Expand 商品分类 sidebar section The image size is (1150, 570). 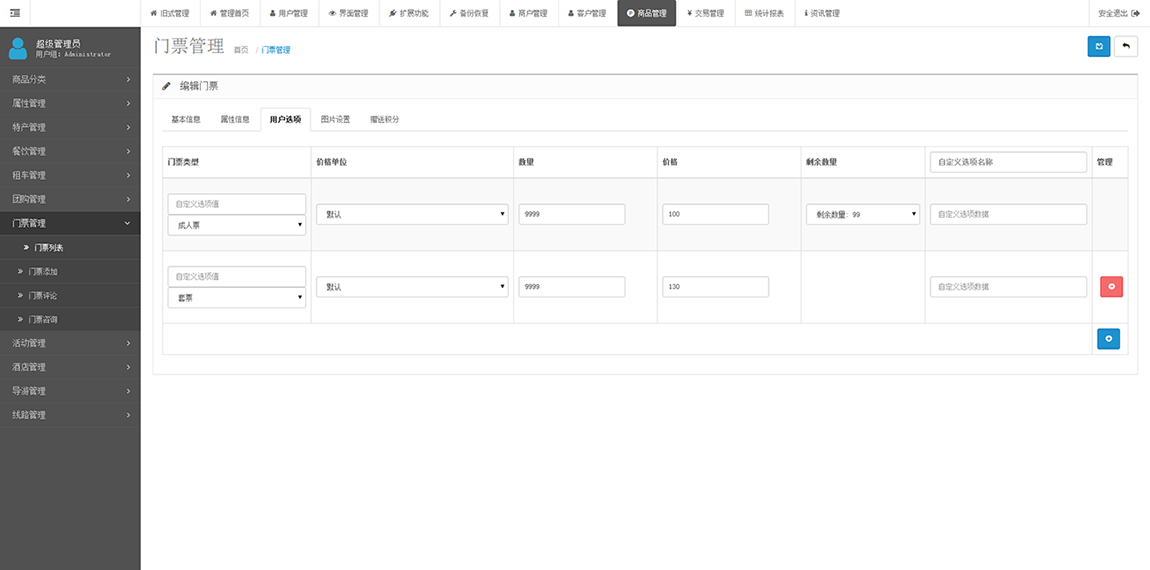coord(70,79)
